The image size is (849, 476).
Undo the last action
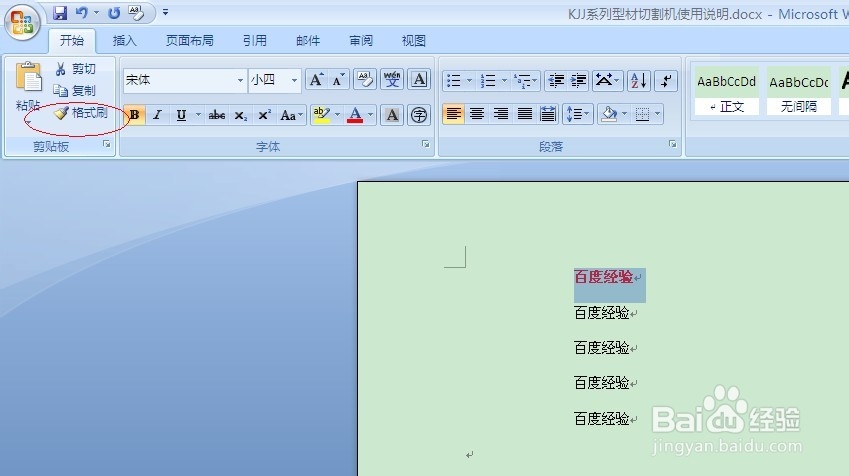click(82, 12)
